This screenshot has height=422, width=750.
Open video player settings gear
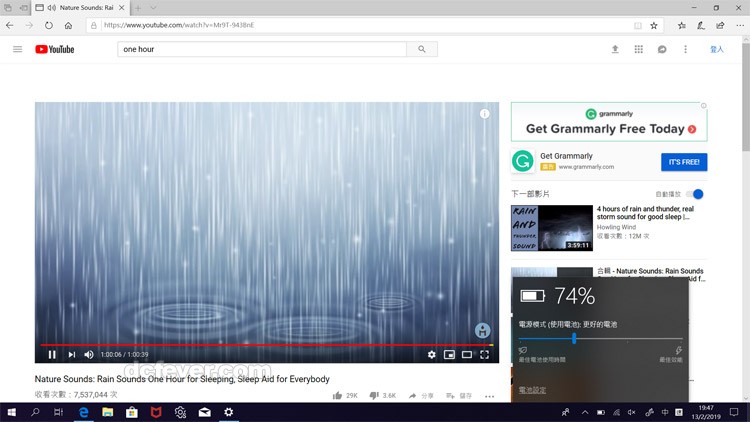click(x=431, y=355)
